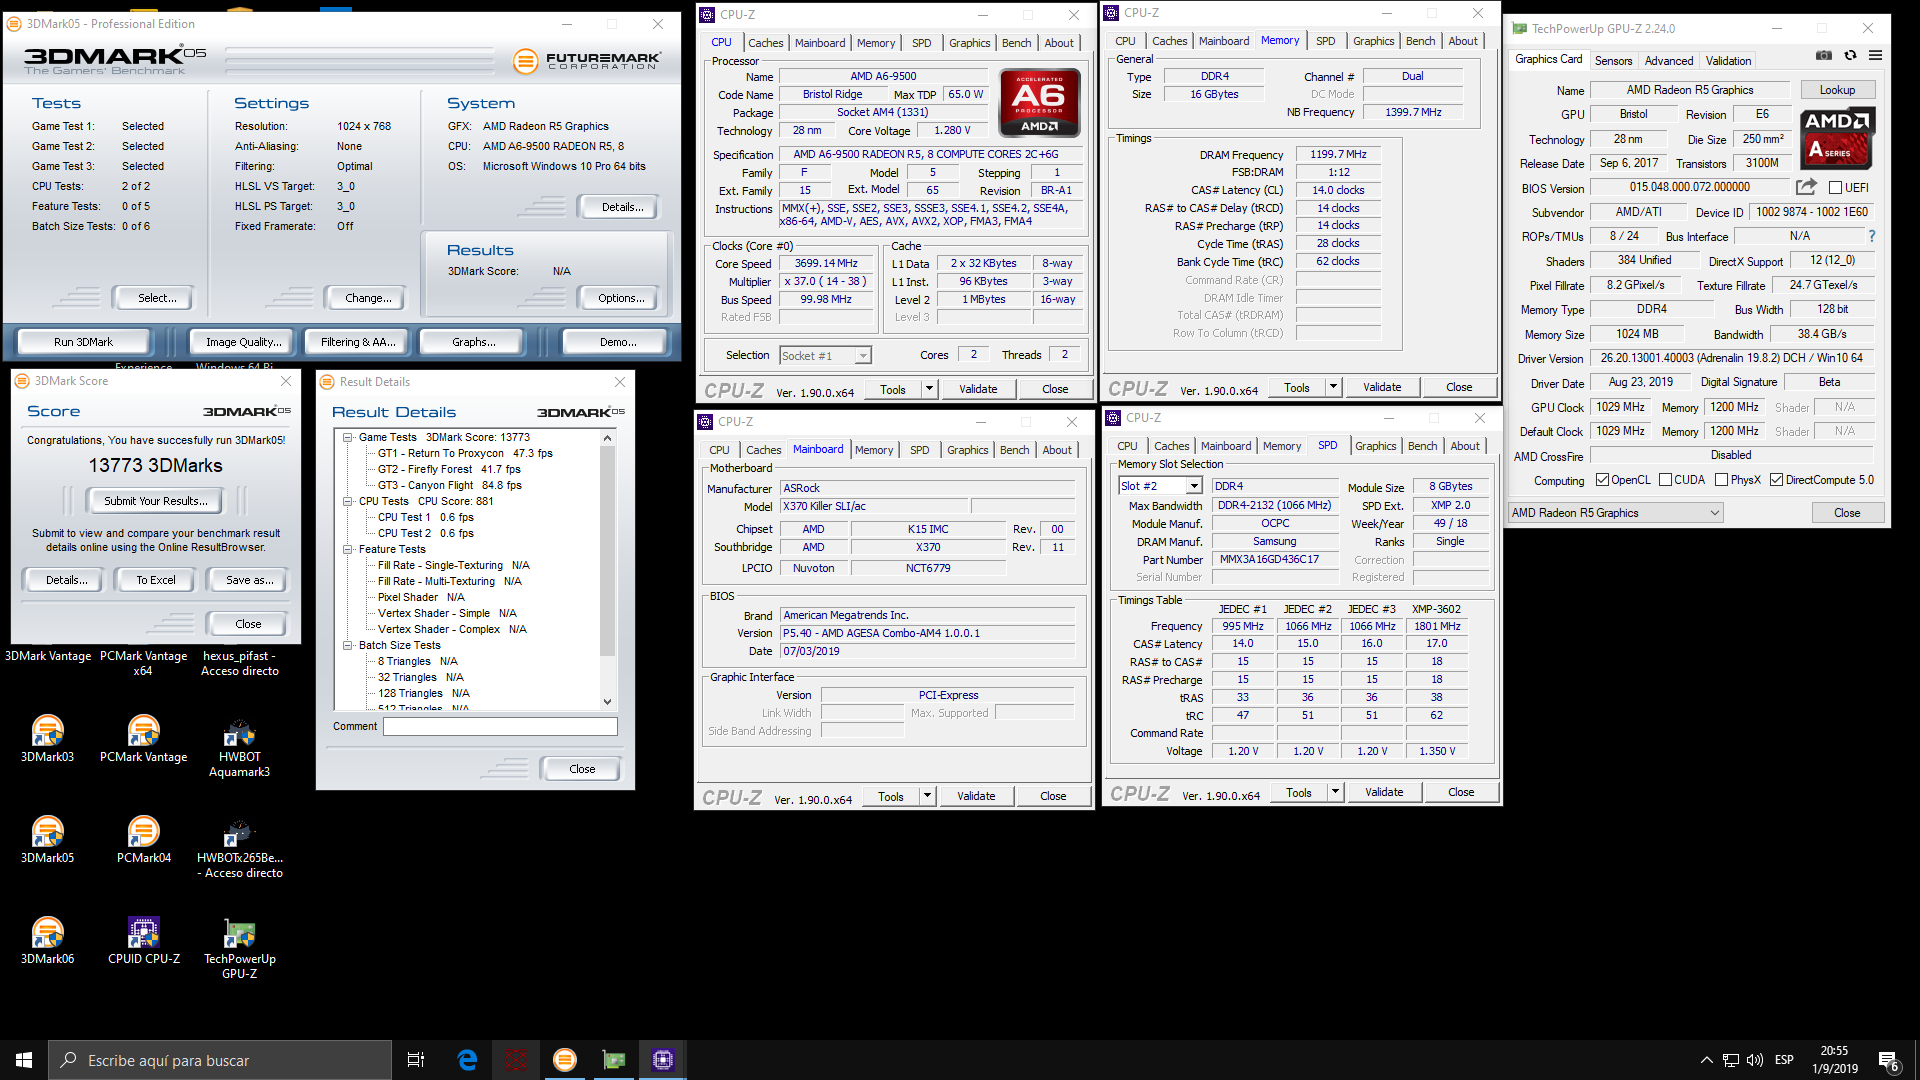1920x1080 pixels.
Task: Open the GPU-Z hamburger menu icon
Action: (x=1875, y=56)
